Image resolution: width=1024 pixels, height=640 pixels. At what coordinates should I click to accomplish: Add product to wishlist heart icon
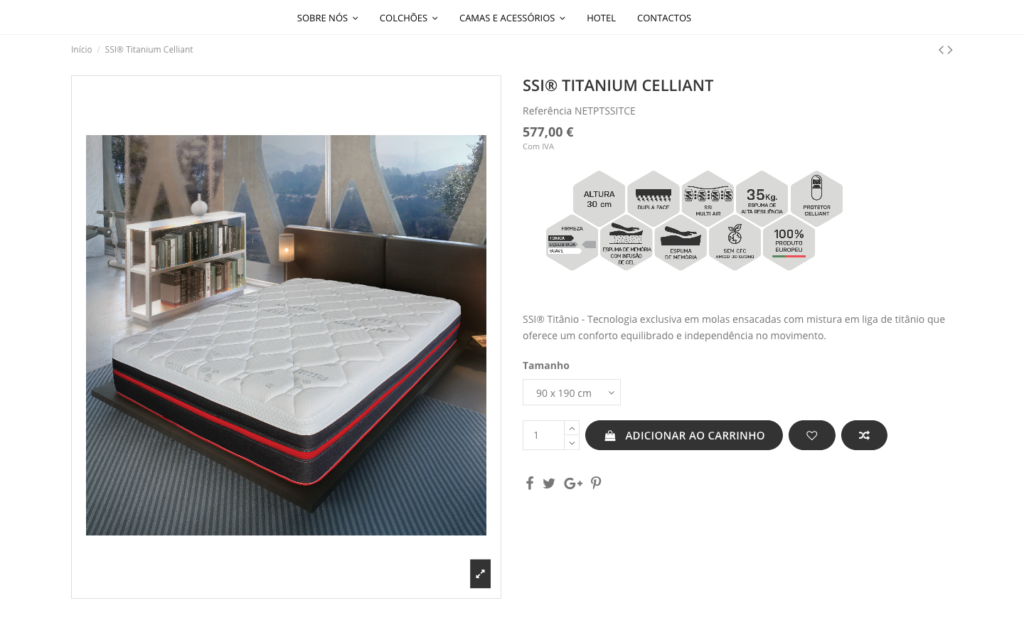[812, 435]
